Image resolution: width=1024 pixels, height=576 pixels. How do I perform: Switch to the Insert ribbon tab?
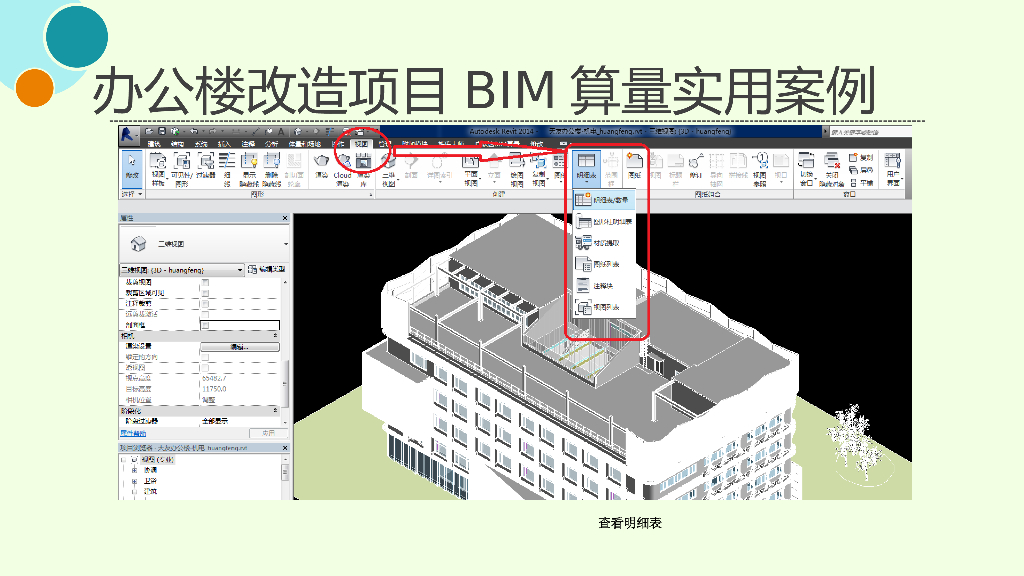click(224, 144)
